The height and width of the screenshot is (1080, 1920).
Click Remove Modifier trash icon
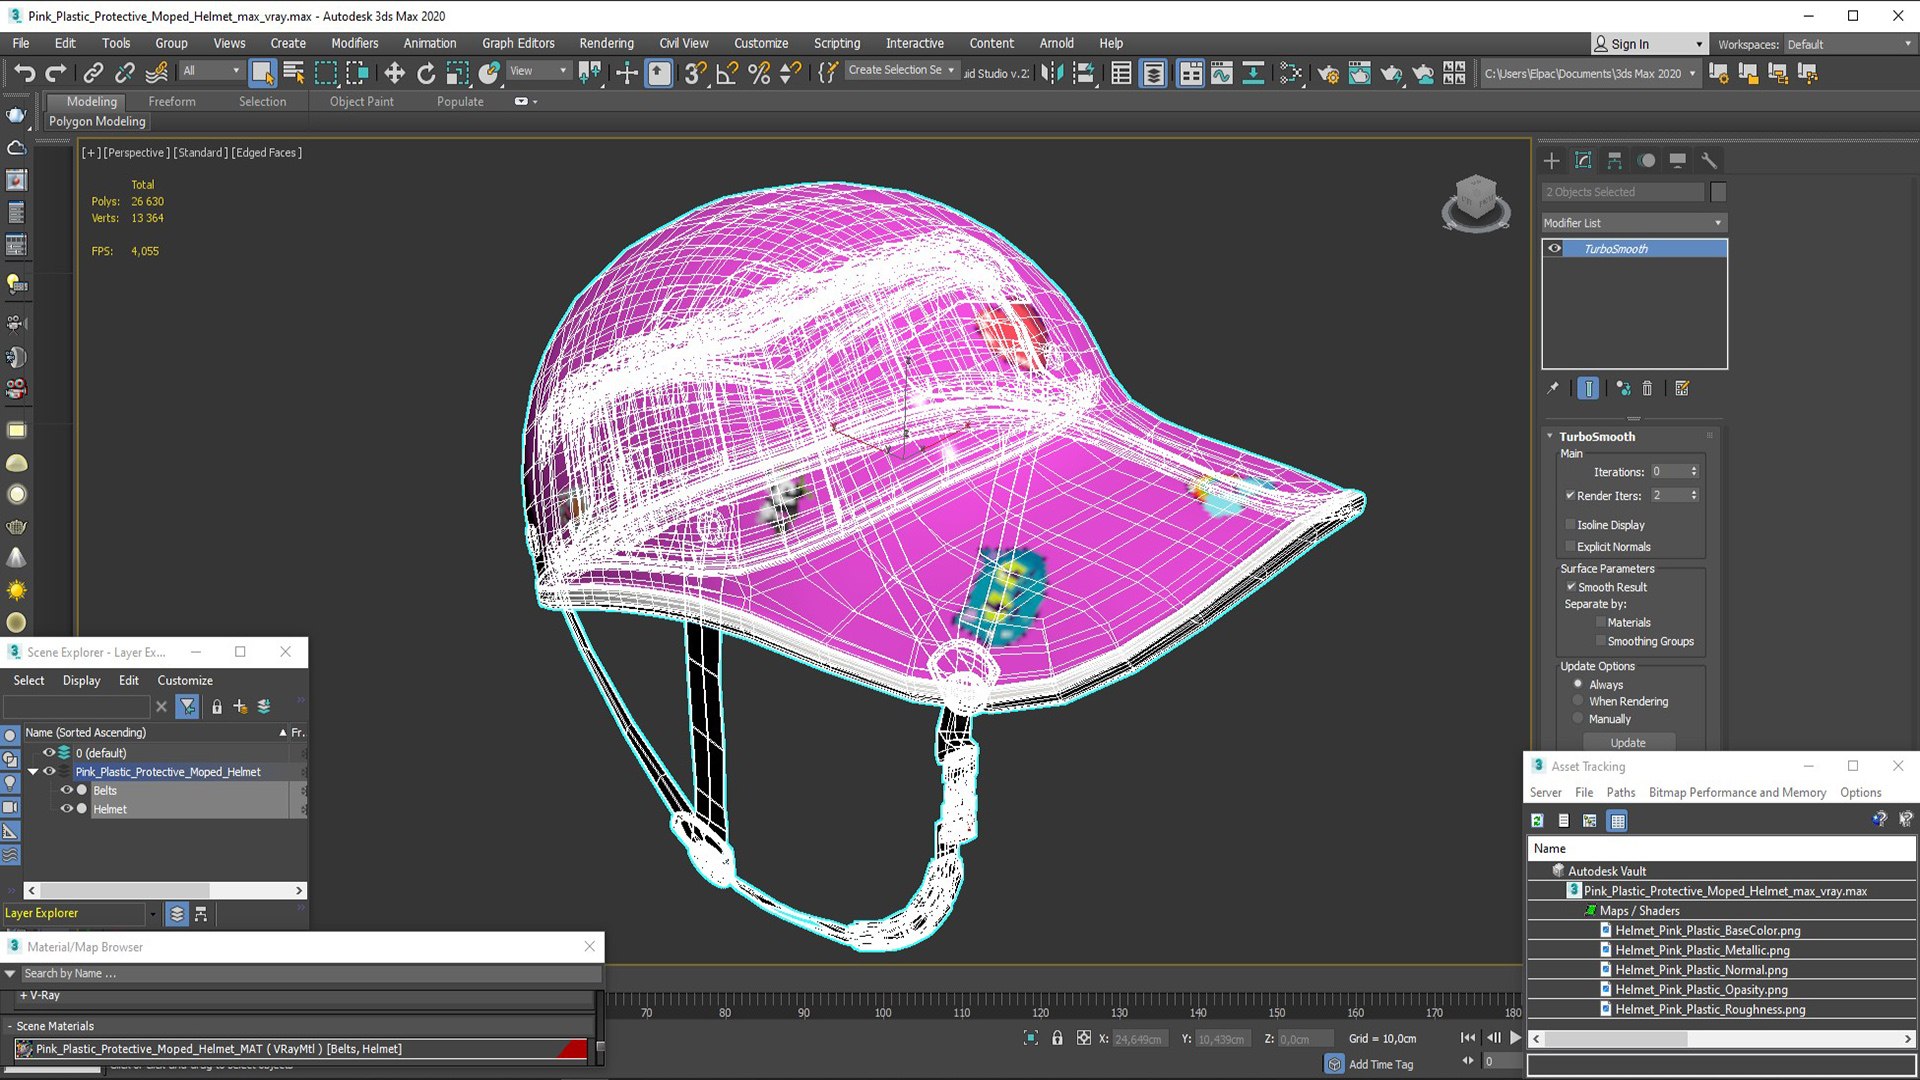click(x=1647, y=388)
